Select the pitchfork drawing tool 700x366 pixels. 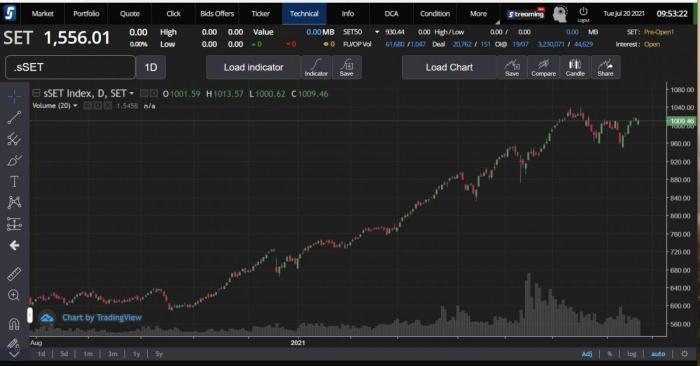click(x=14, y=139)
